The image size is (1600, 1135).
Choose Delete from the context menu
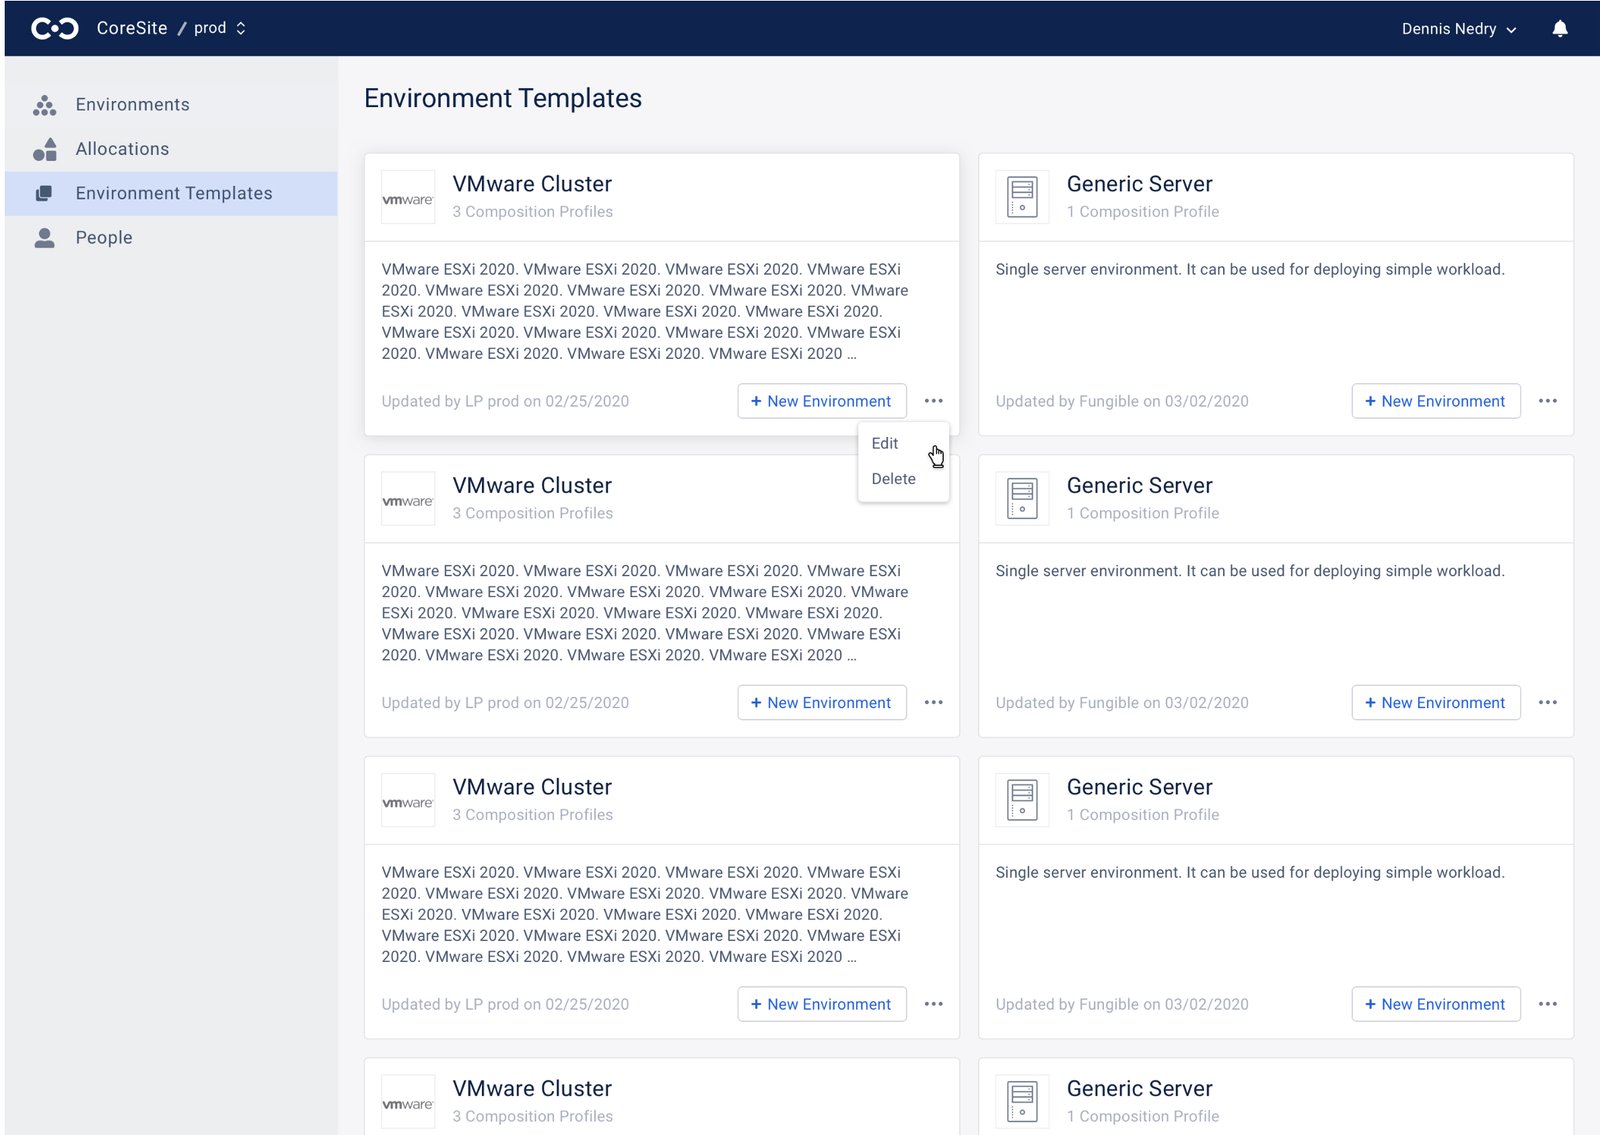tap(893, 479)
